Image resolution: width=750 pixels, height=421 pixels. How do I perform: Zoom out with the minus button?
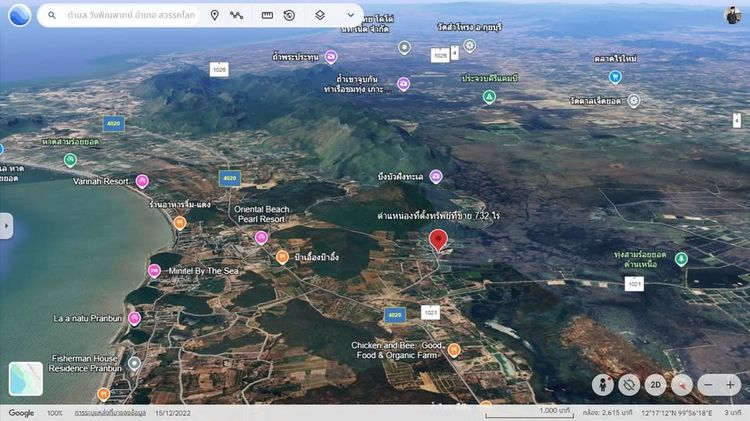point(708,385)
